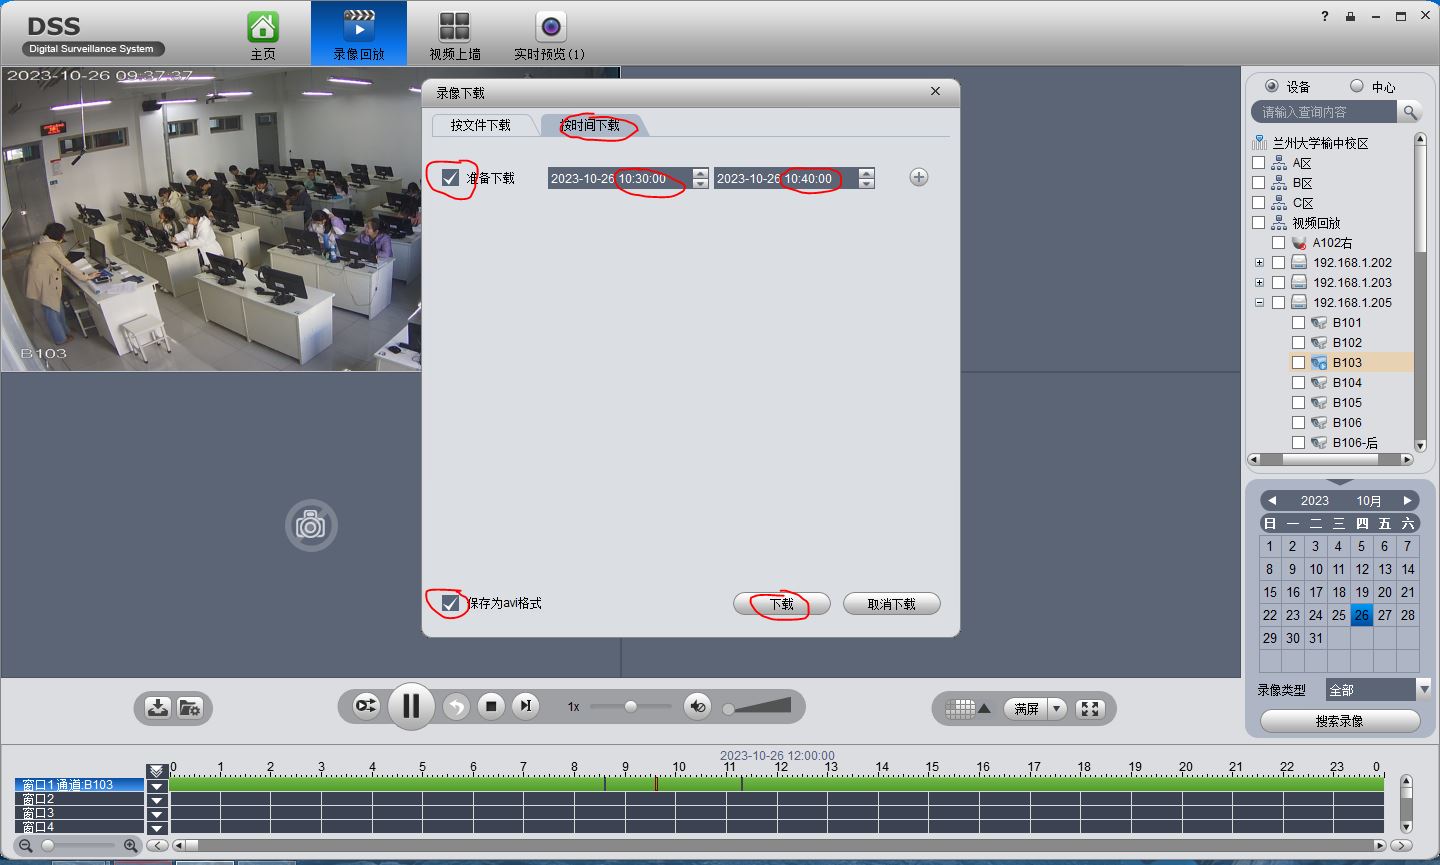Select the B104 channel in tree
This screenshot has height=865, width=1440.
coord(1347,383)
